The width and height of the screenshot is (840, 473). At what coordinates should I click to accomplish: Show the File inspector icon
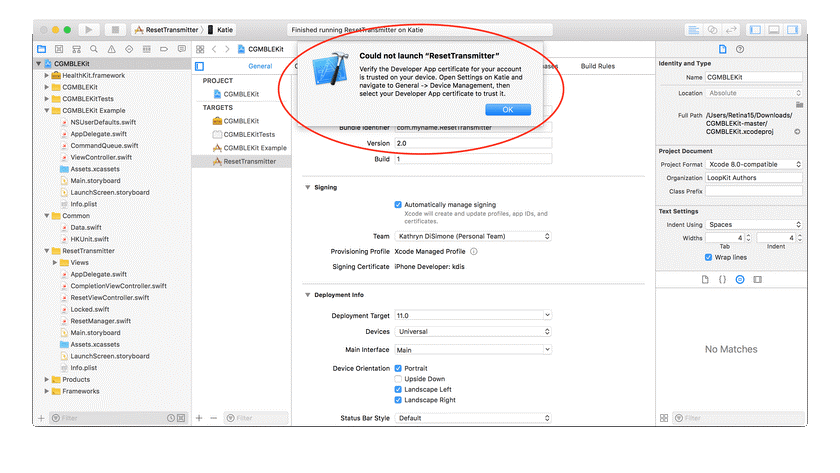tap(723, 49)
